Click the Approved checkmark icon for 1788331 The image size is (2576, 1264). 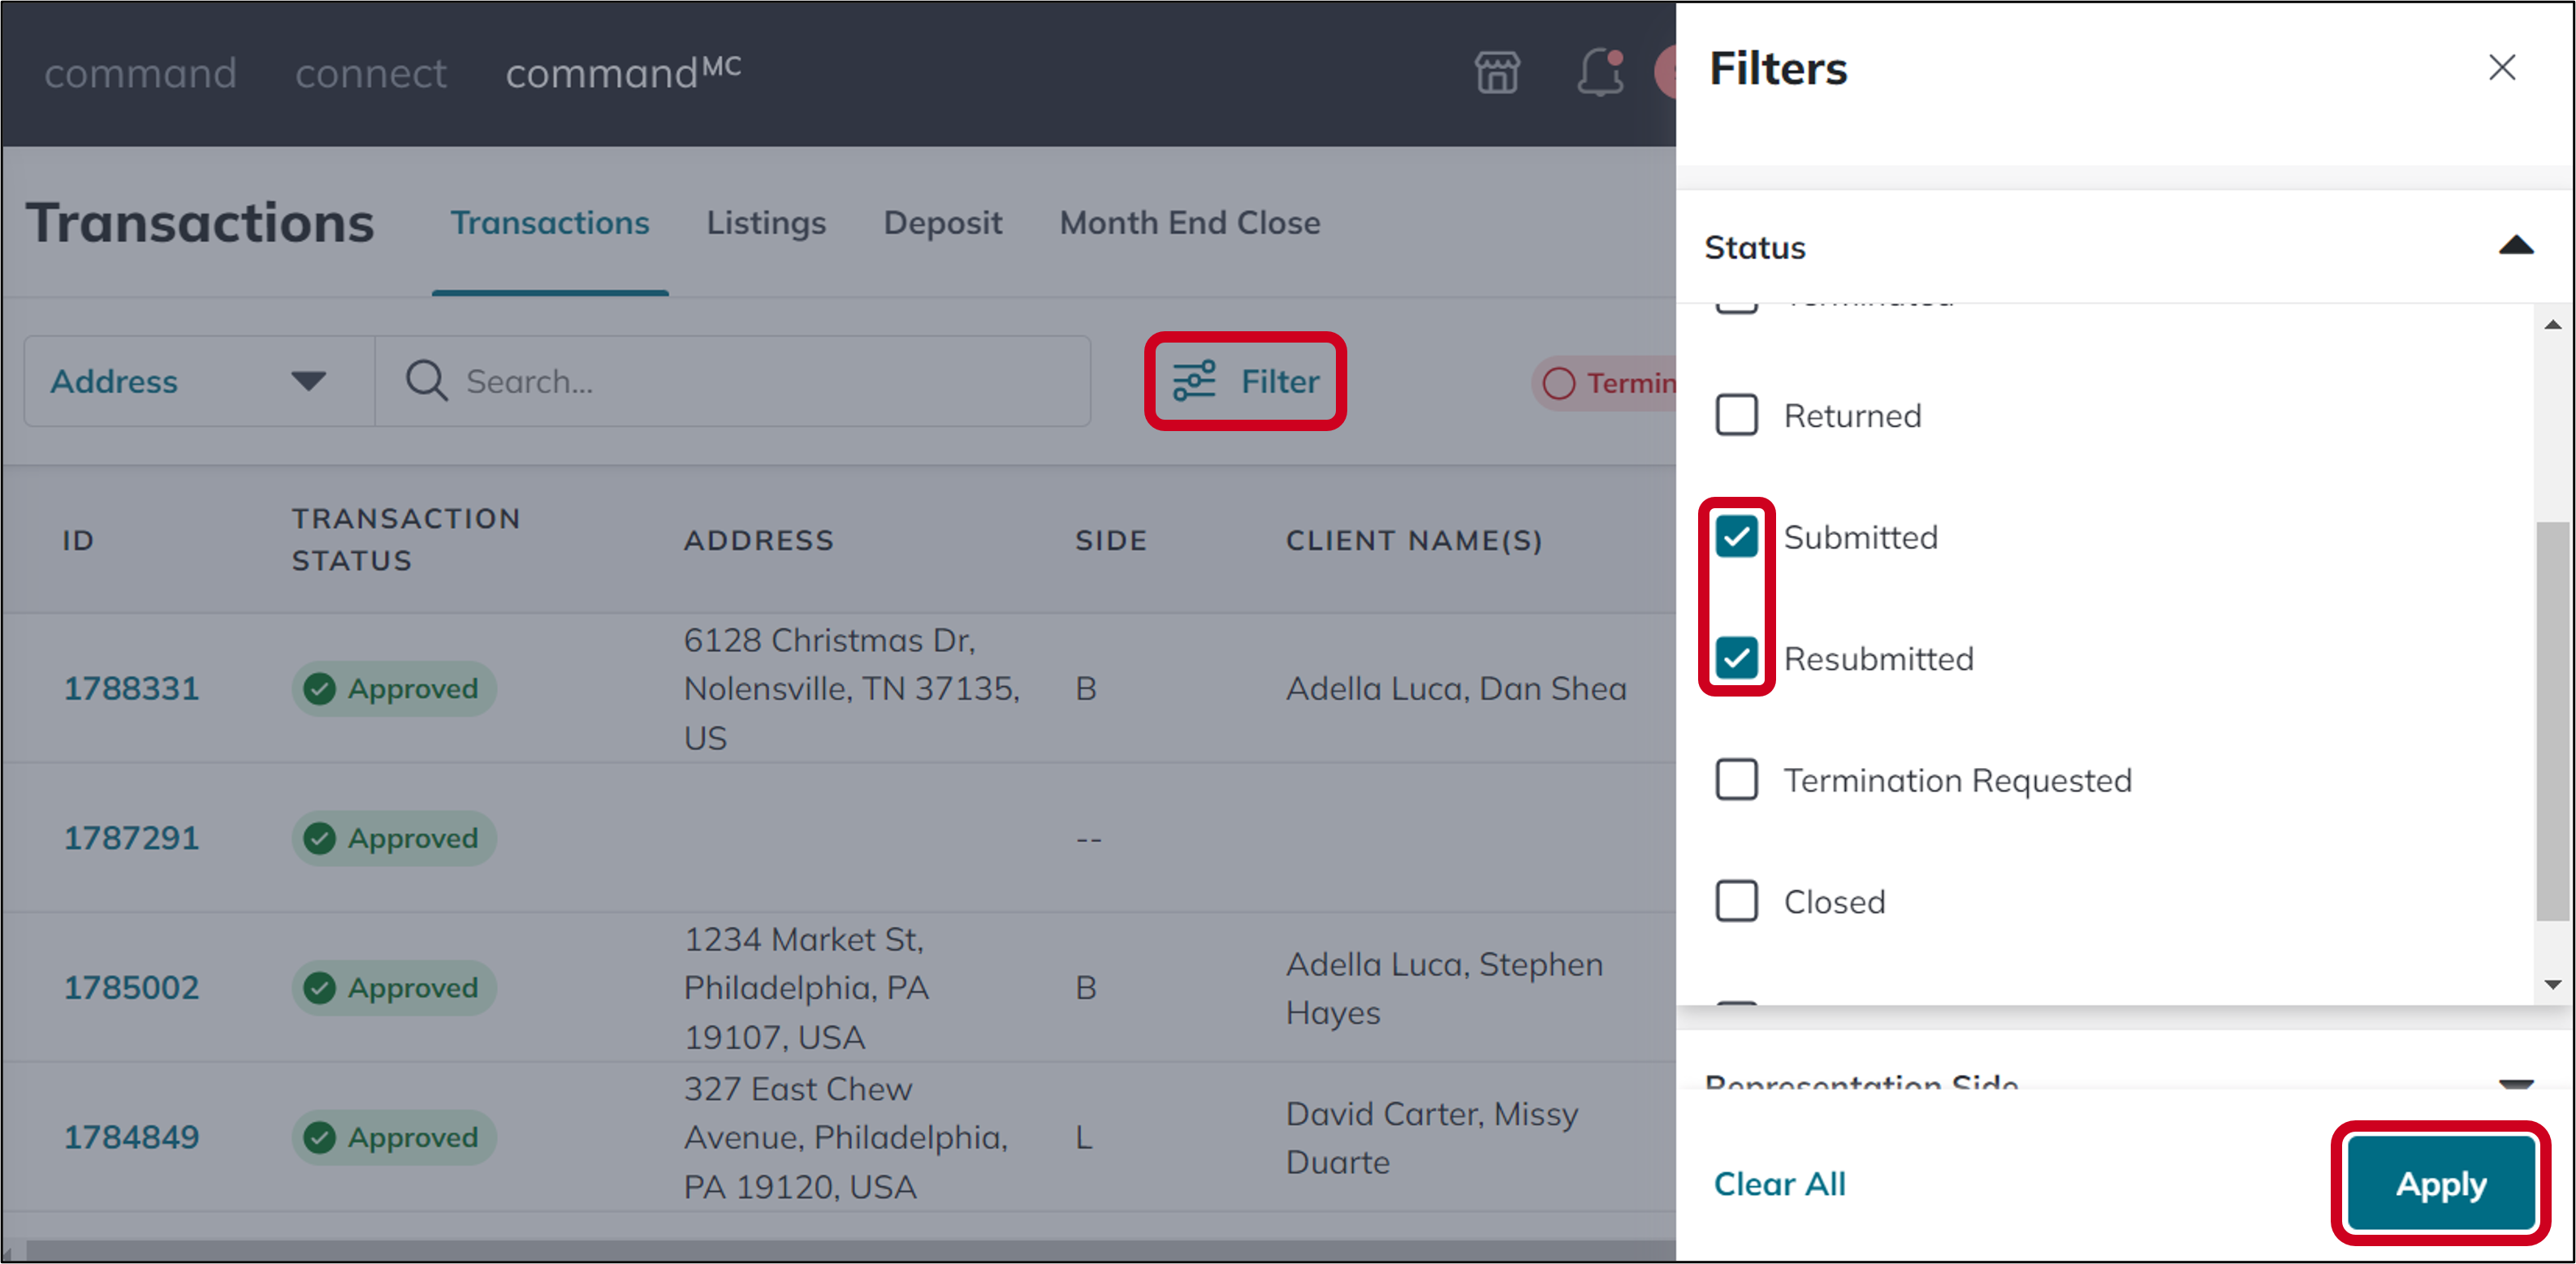tap(320, 689)
